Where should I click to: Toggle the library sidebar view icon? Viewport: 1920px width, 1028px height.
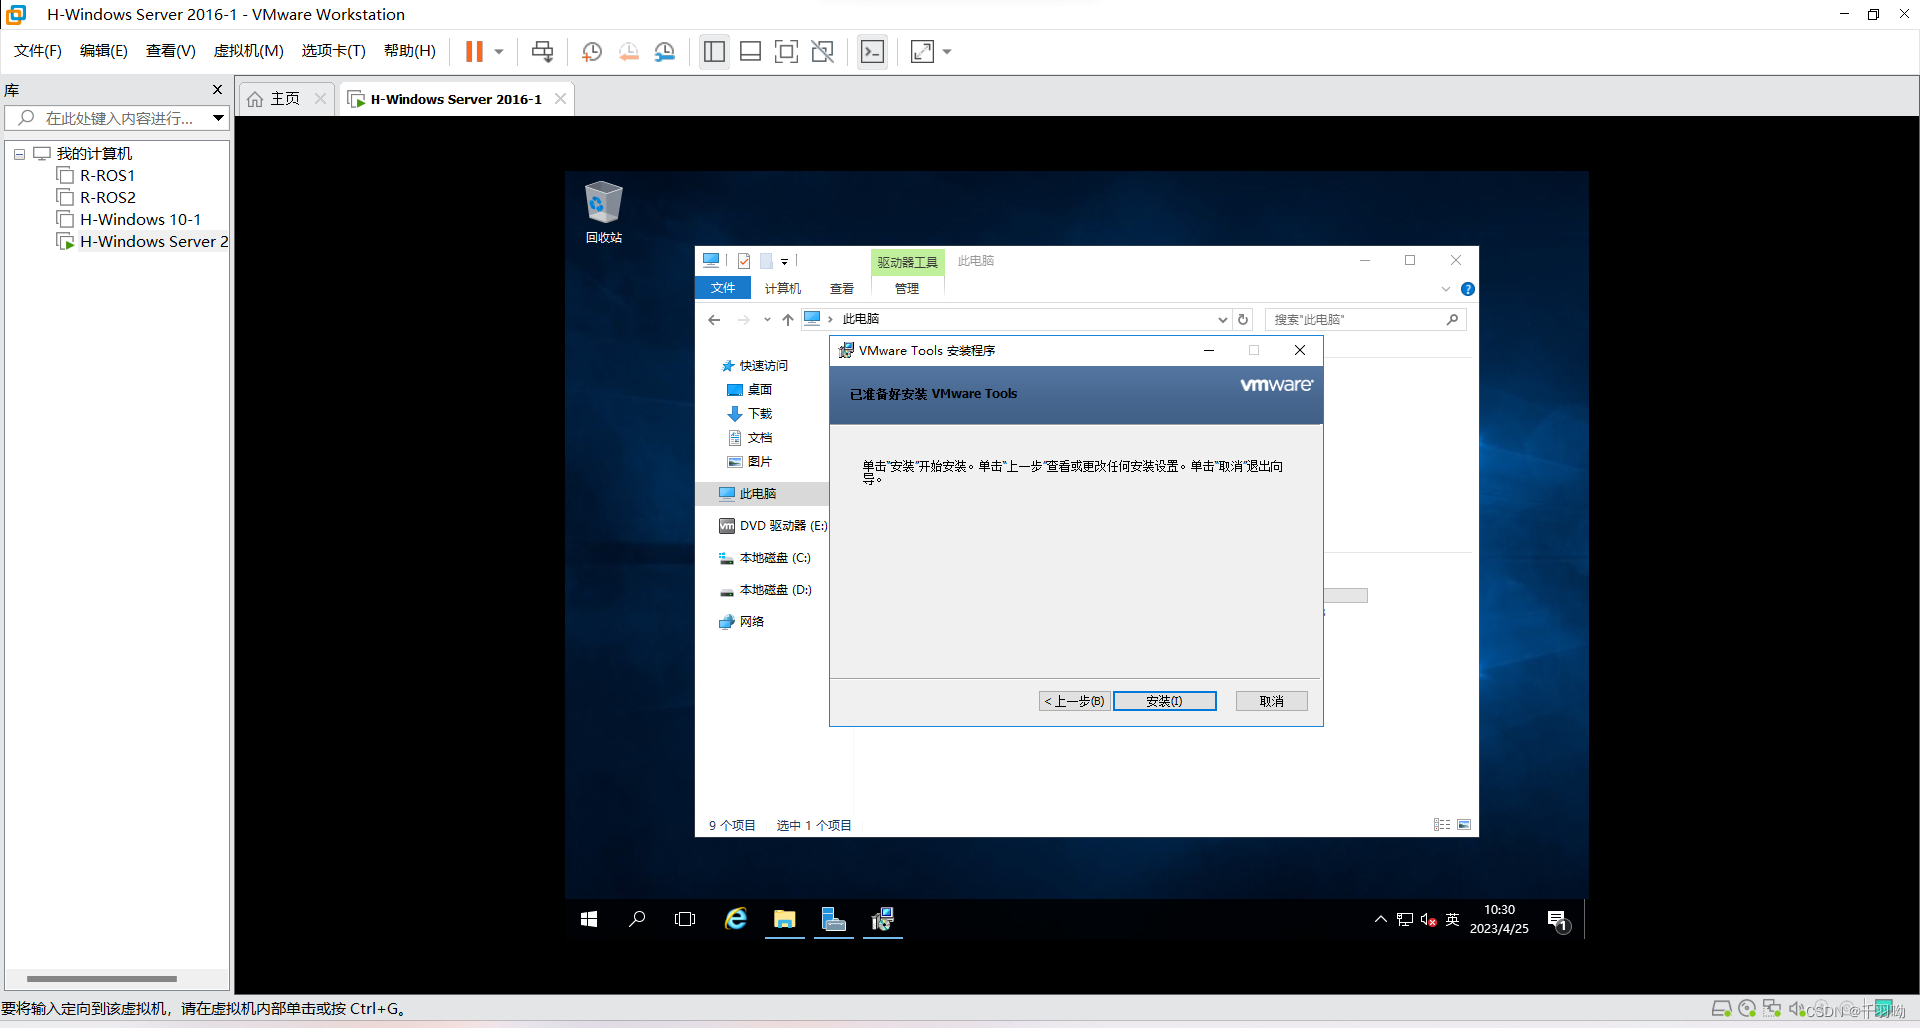click(x=714, y=51)
